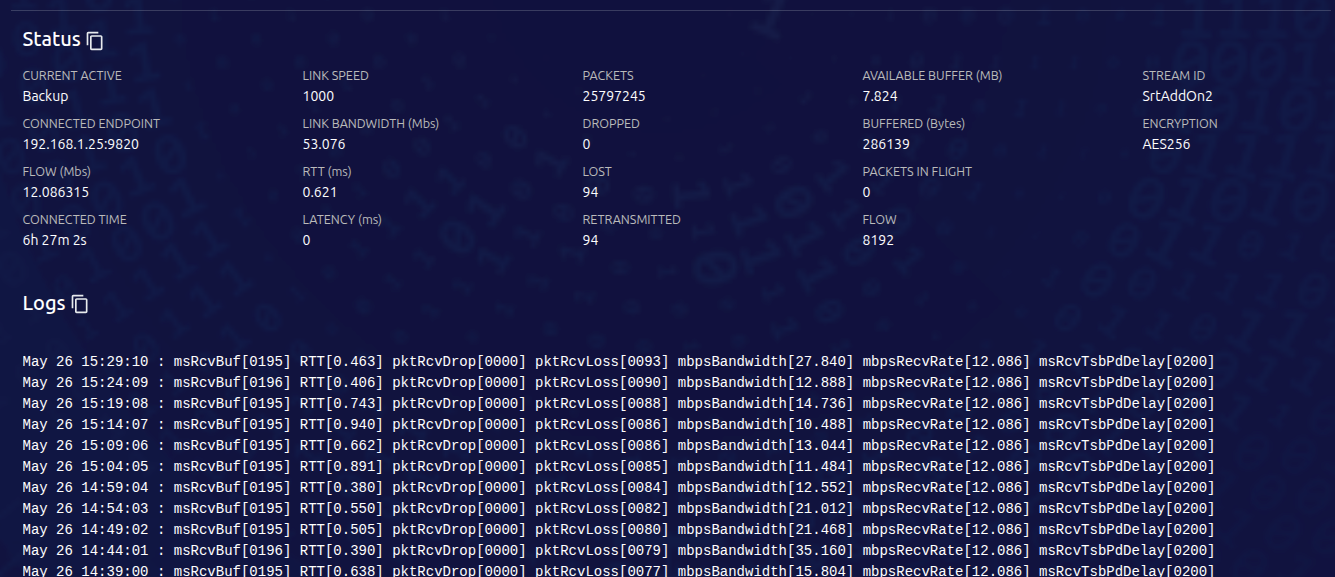Click the flow value 8192

(x=878, y=240)
